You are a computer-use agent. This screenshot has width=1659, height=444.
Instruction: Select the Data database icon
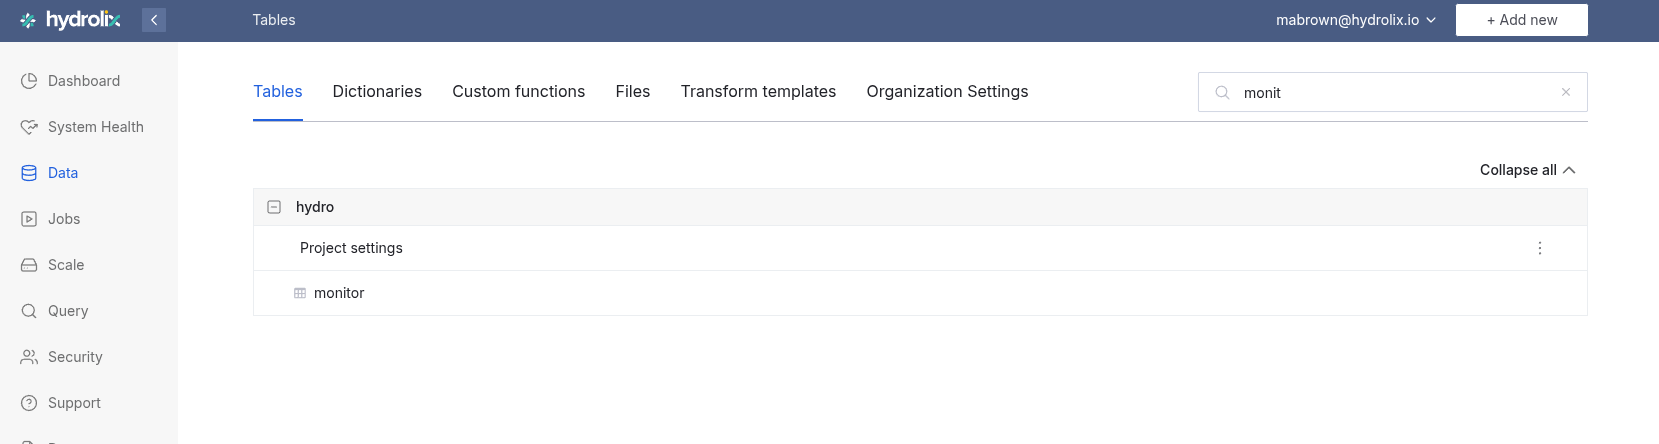pyautogui.click(x=29, y=173)
